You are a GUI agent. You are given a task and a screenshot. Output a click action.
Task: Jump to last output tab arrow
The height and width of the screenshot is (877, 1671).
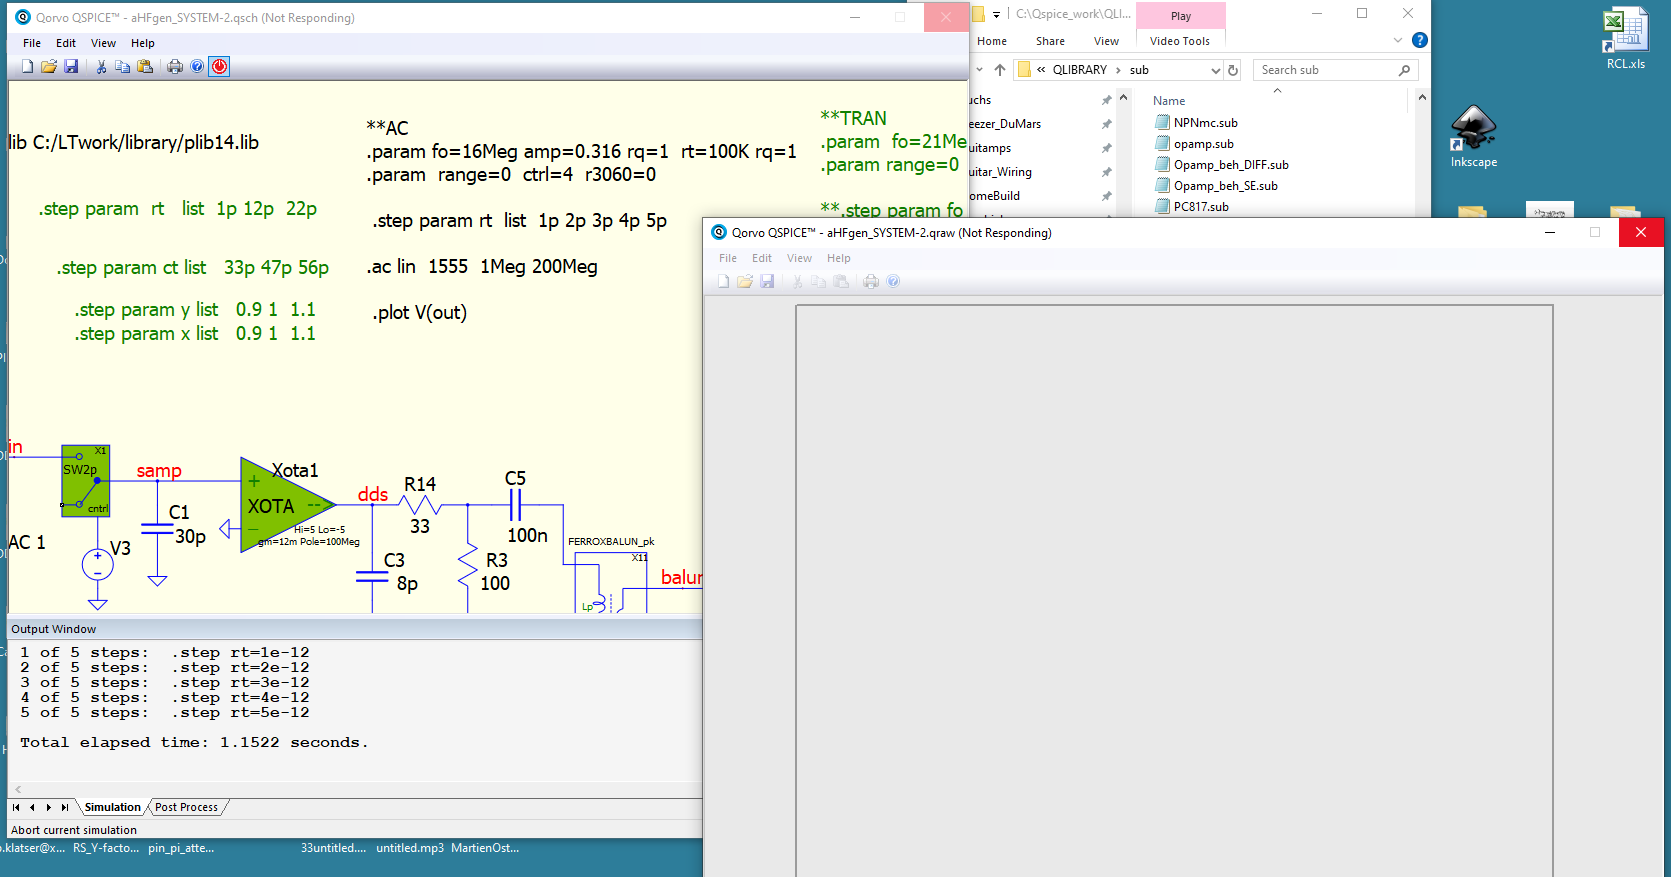click(65, 807)
